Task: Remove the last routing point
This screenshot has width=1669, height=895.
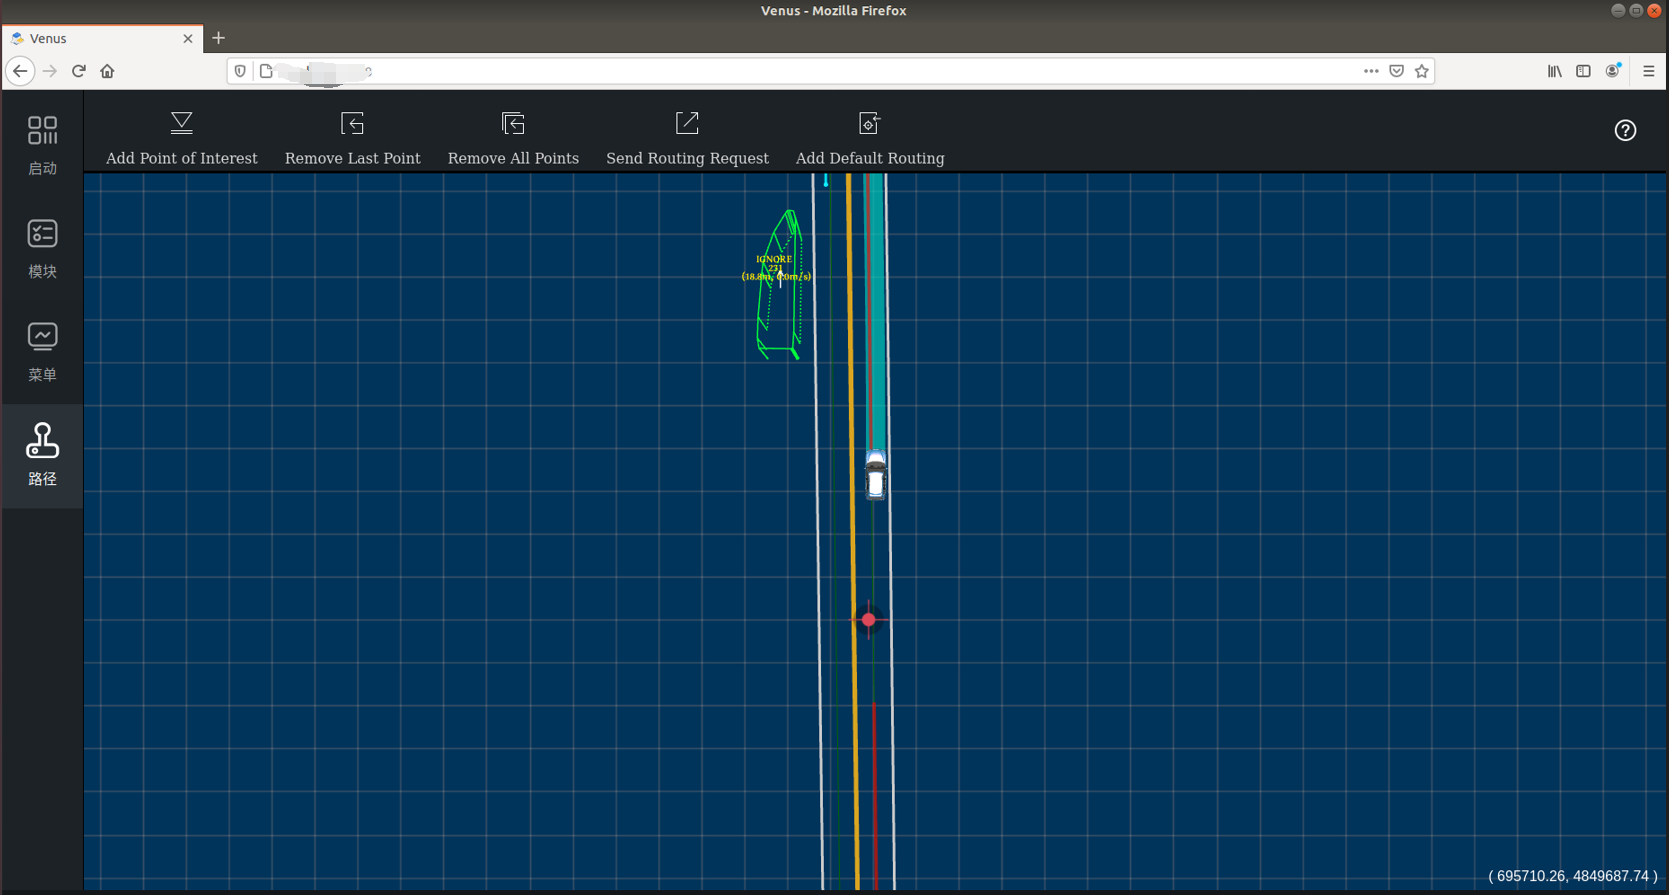Action: tap(352, 124)
